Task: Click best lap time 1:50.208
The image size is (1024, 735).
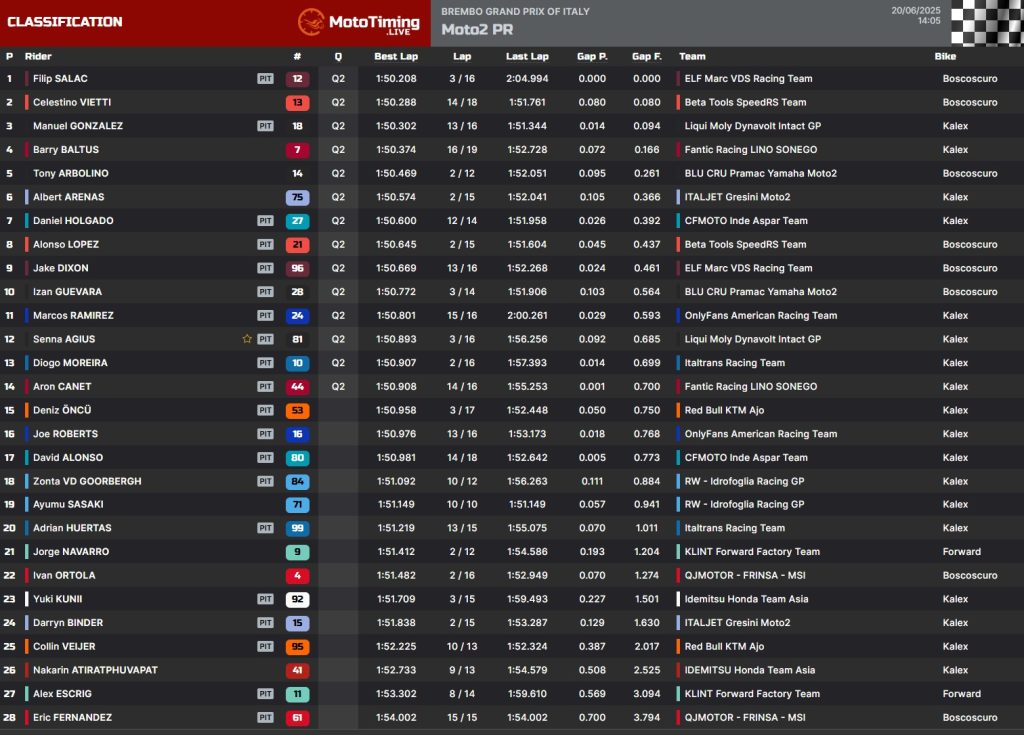Action: pos(396,78)
